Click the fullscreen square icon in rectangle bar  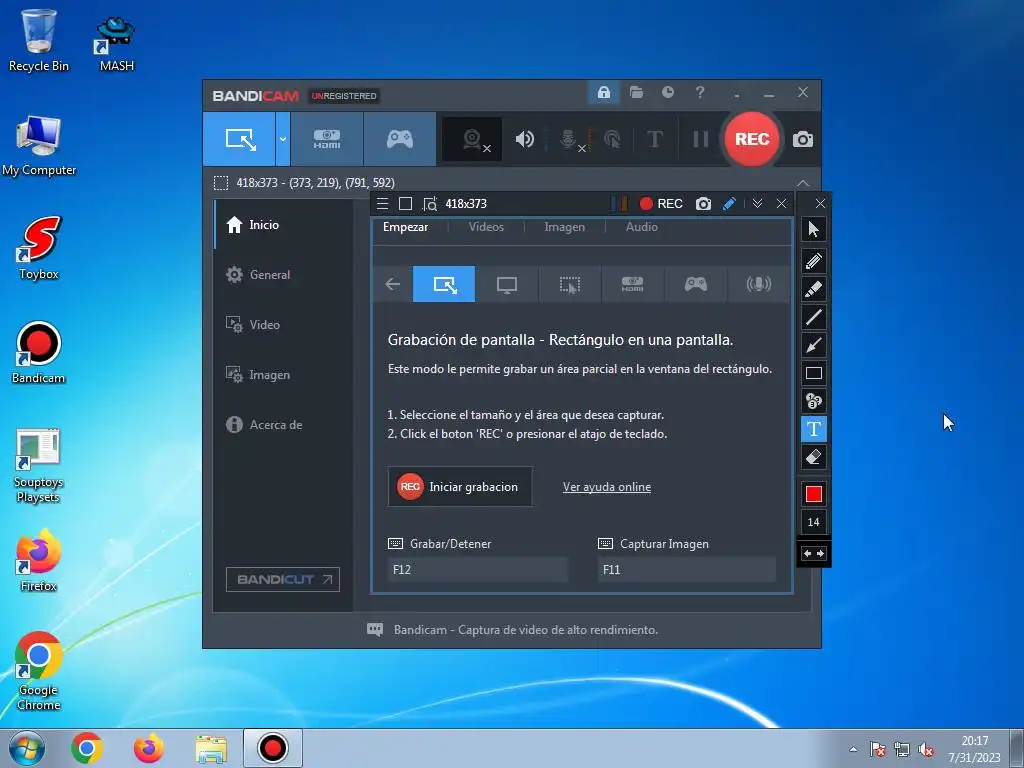(406, 204)
